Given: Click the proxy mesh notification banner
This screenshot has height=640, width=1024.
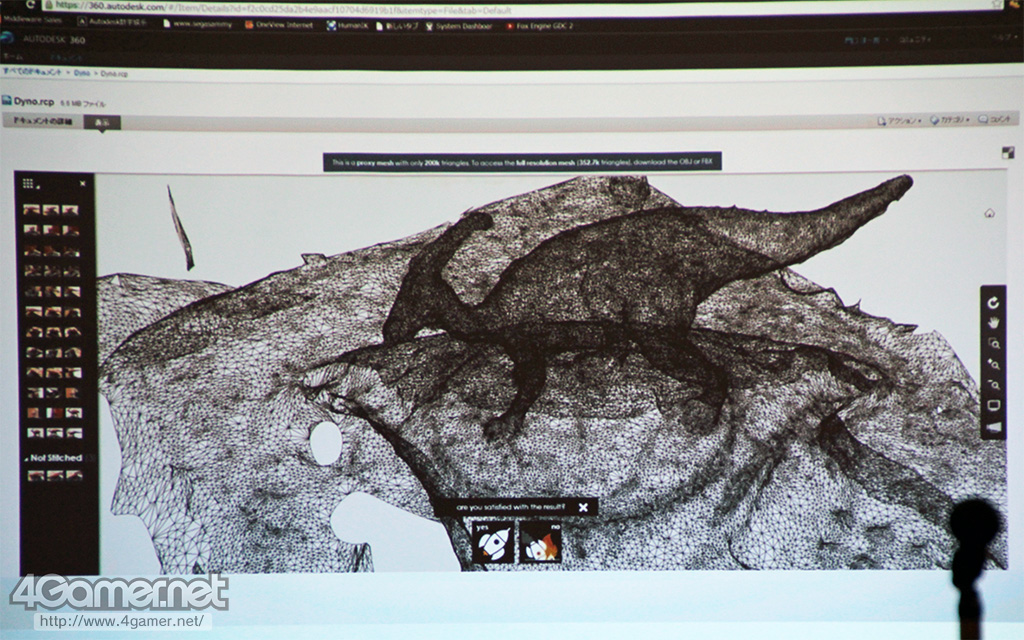Looking at the screenshot, I should [522, 162].
